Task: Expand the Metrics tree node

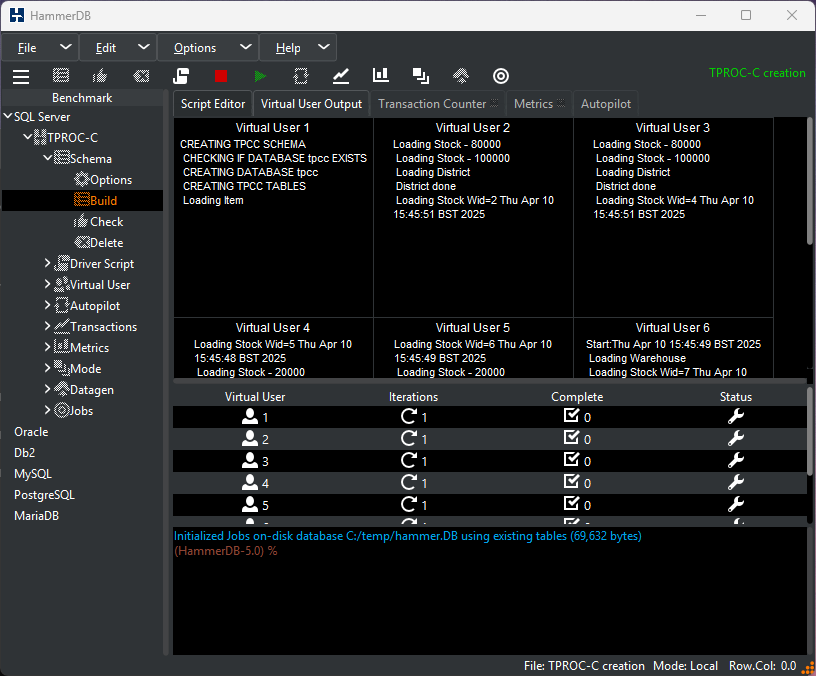Action: 47,347
